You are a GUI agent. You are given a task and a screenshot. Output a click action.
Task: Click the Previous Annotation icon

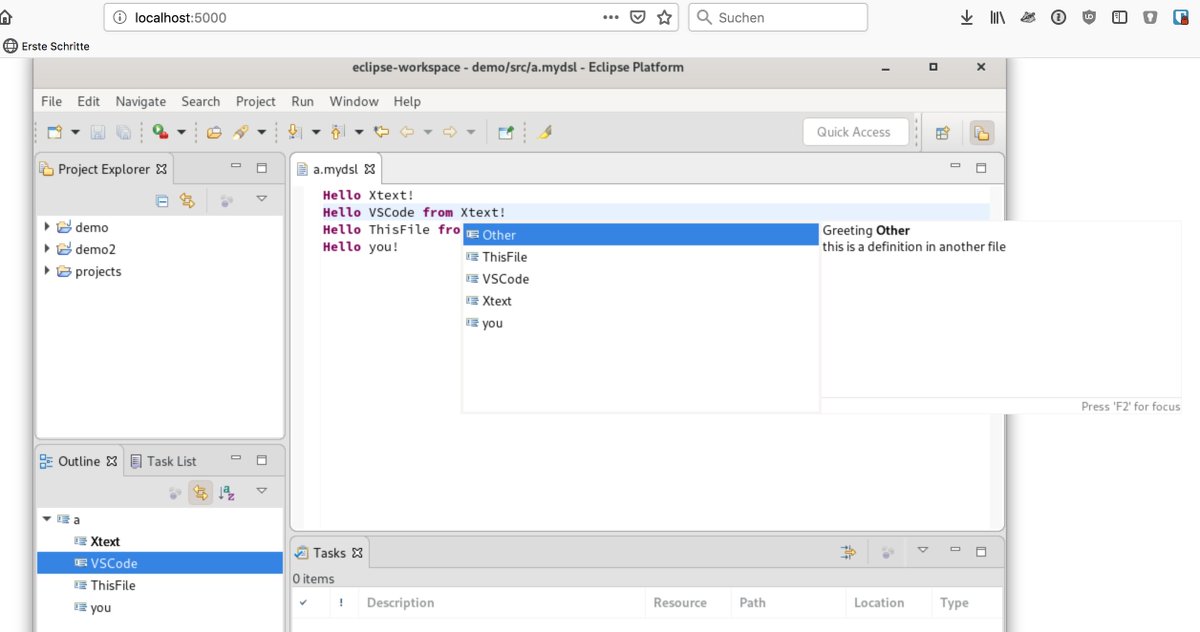[337, 132]
